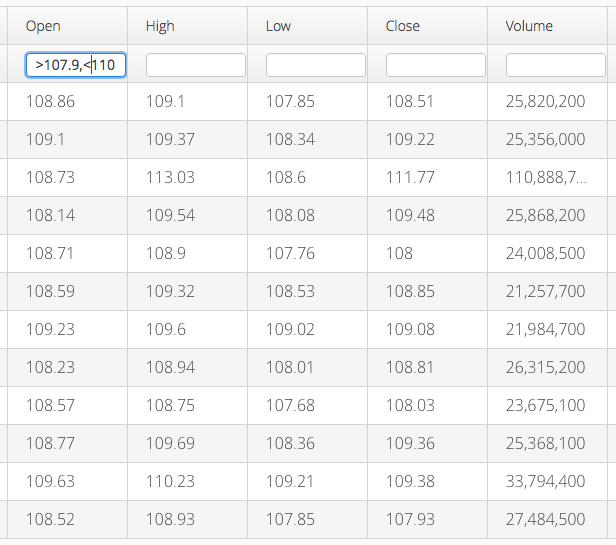This screenshot has width=616, height=545.
Task: Click Volume value 33,794,400
Action: [545, 481]
